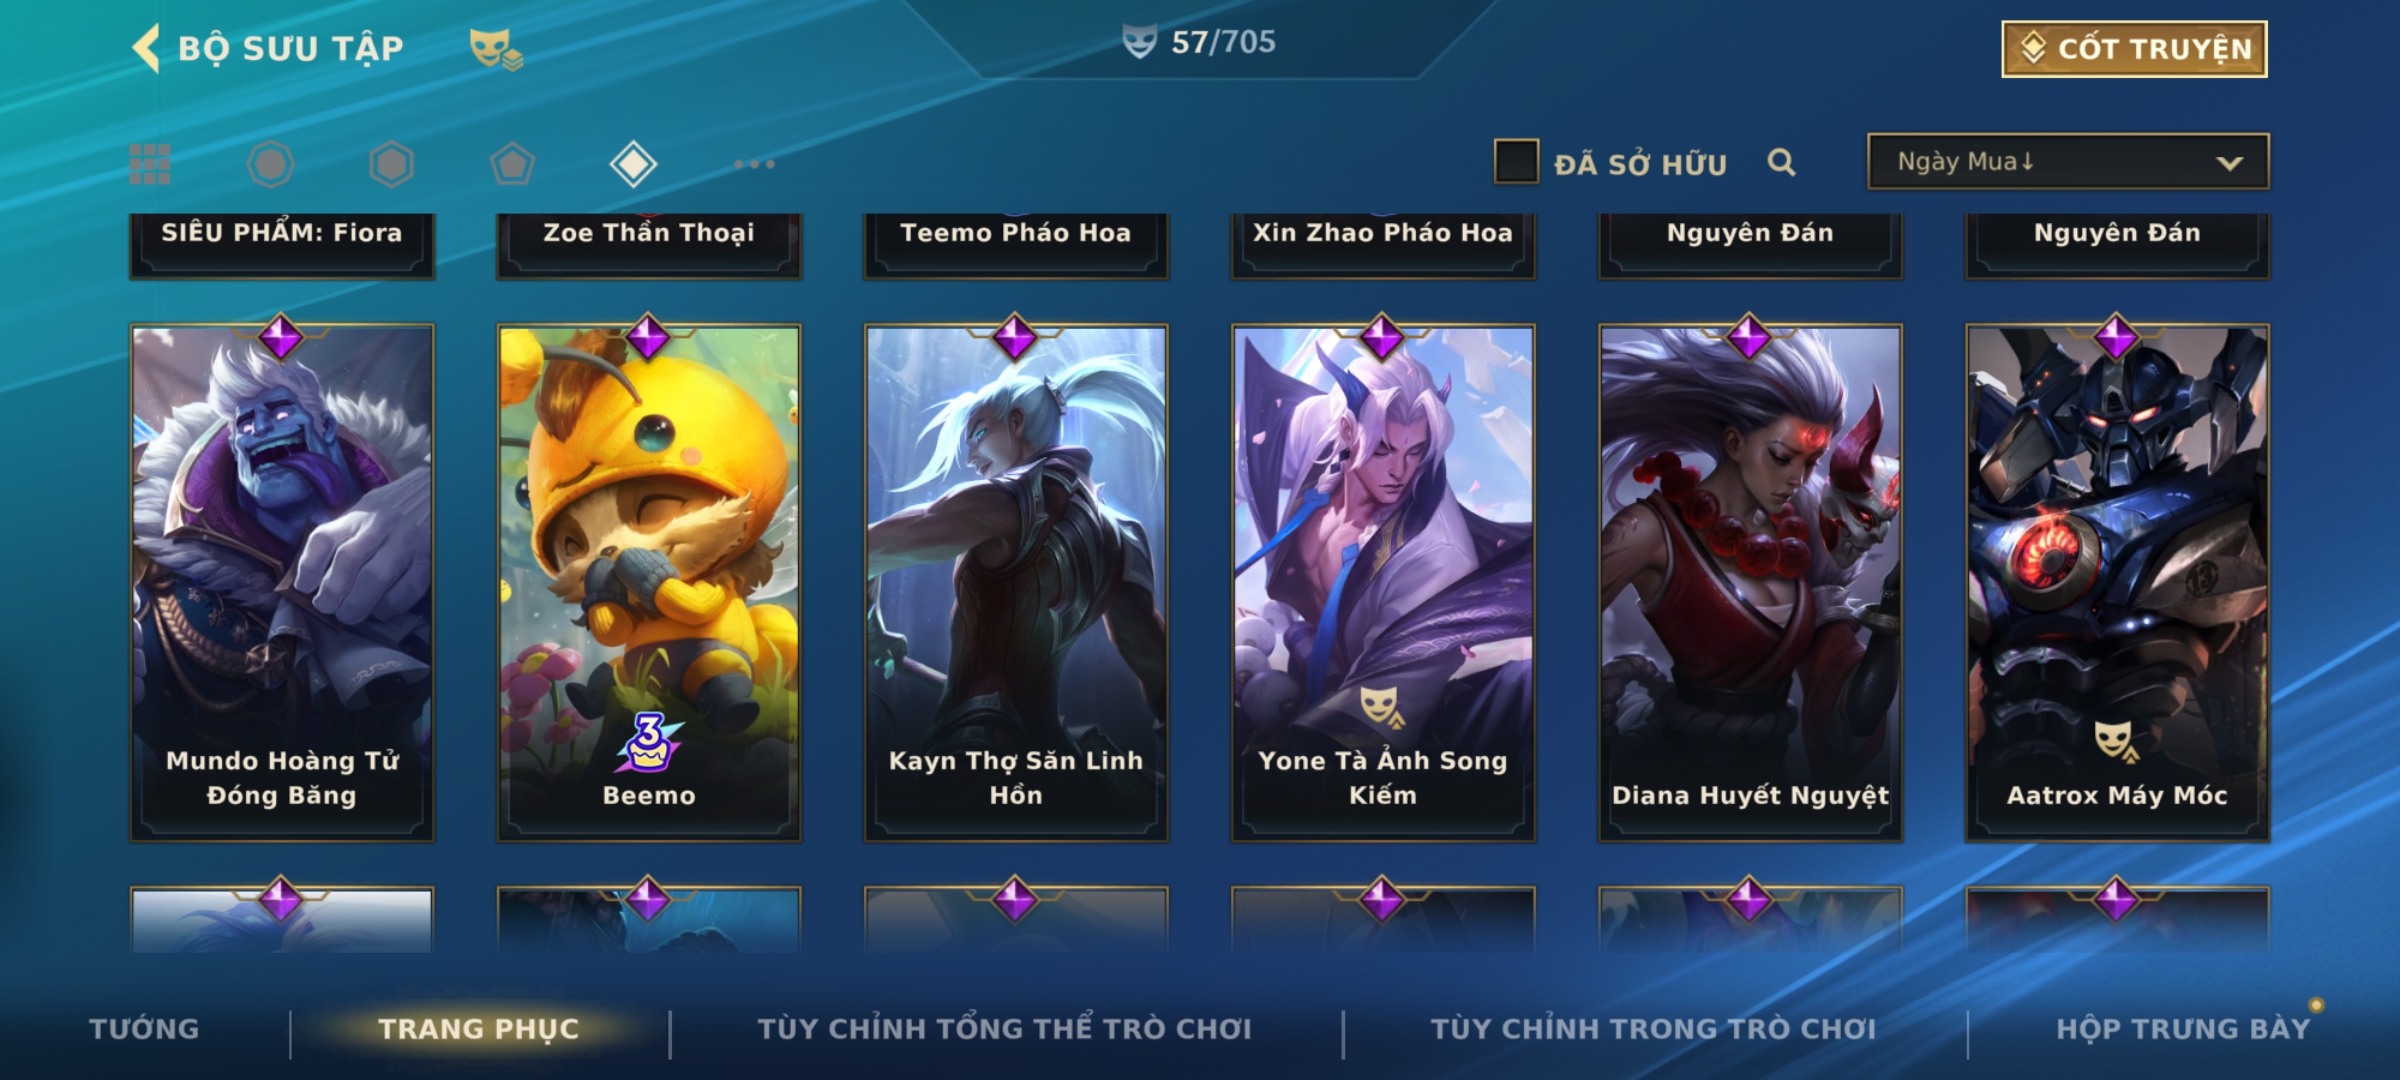Open Aatrox Máy Móc skin card

[2117, 583]
